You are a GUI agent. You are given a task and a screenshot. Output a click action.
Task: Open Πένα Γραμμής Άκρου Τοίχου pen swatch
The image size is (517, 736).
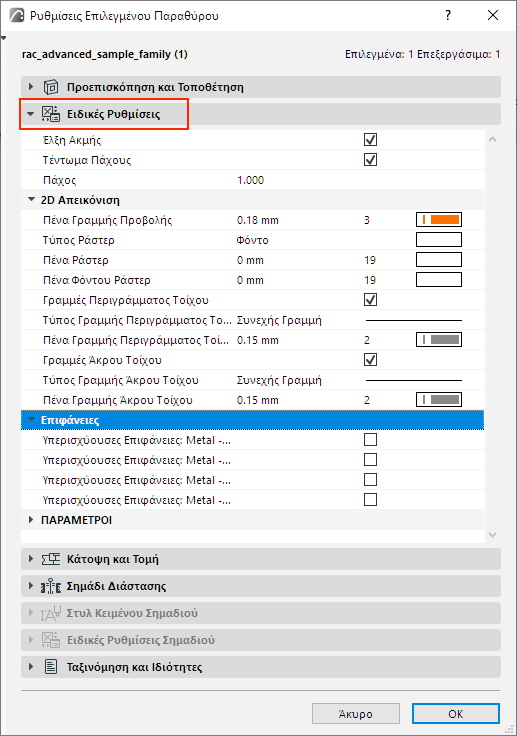[x=439, y=400]
